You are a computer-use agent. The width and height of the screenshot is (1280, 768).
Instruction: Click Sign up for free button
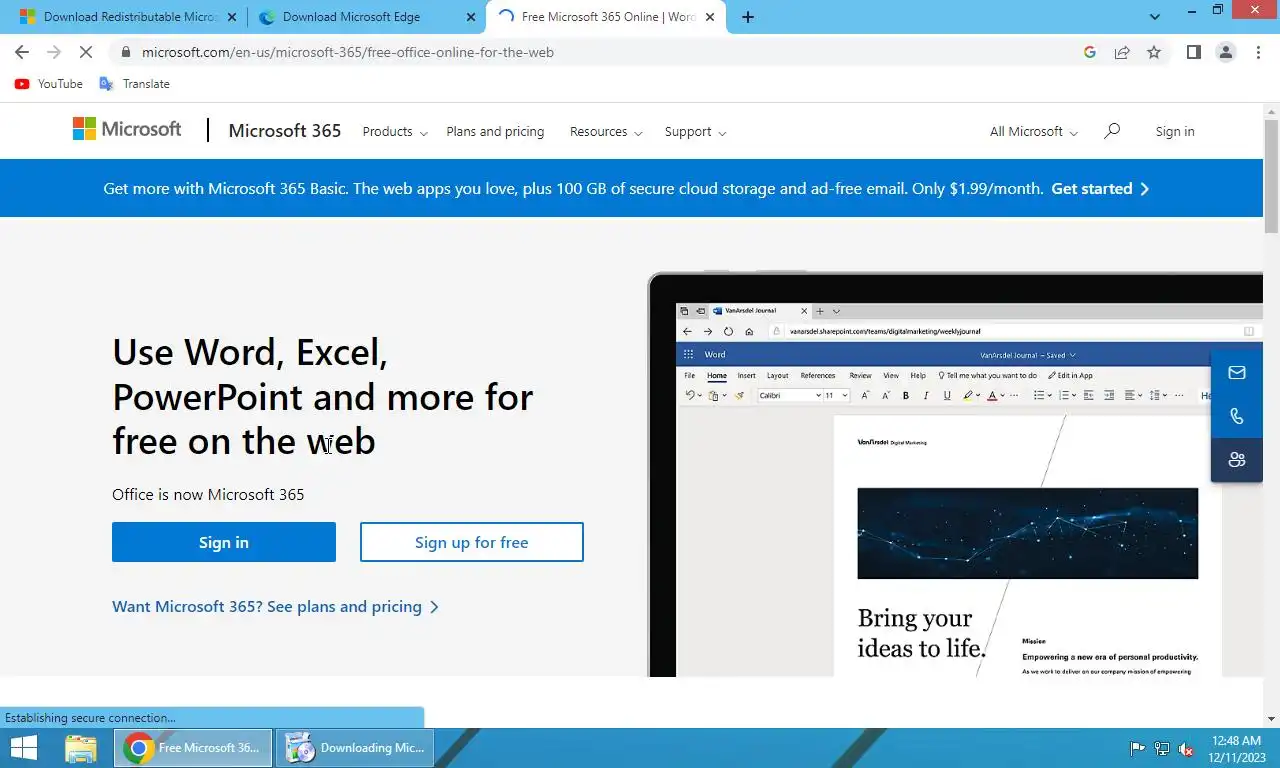pyautogui.click(x=472, y=542)
